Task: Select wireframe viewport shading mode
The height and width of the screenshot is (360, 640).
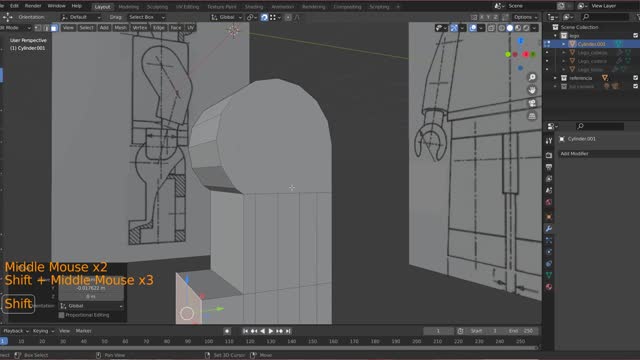Action: click(502, 28)
